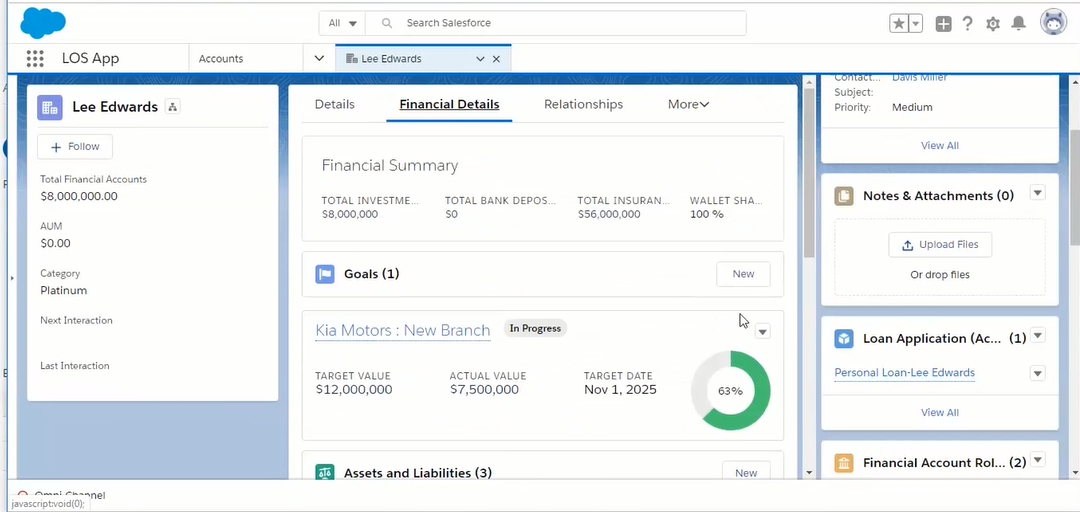The width and height of the screenshot is (1080, 512).
Task: Open the All search scope dropdown
Action: 342,23
